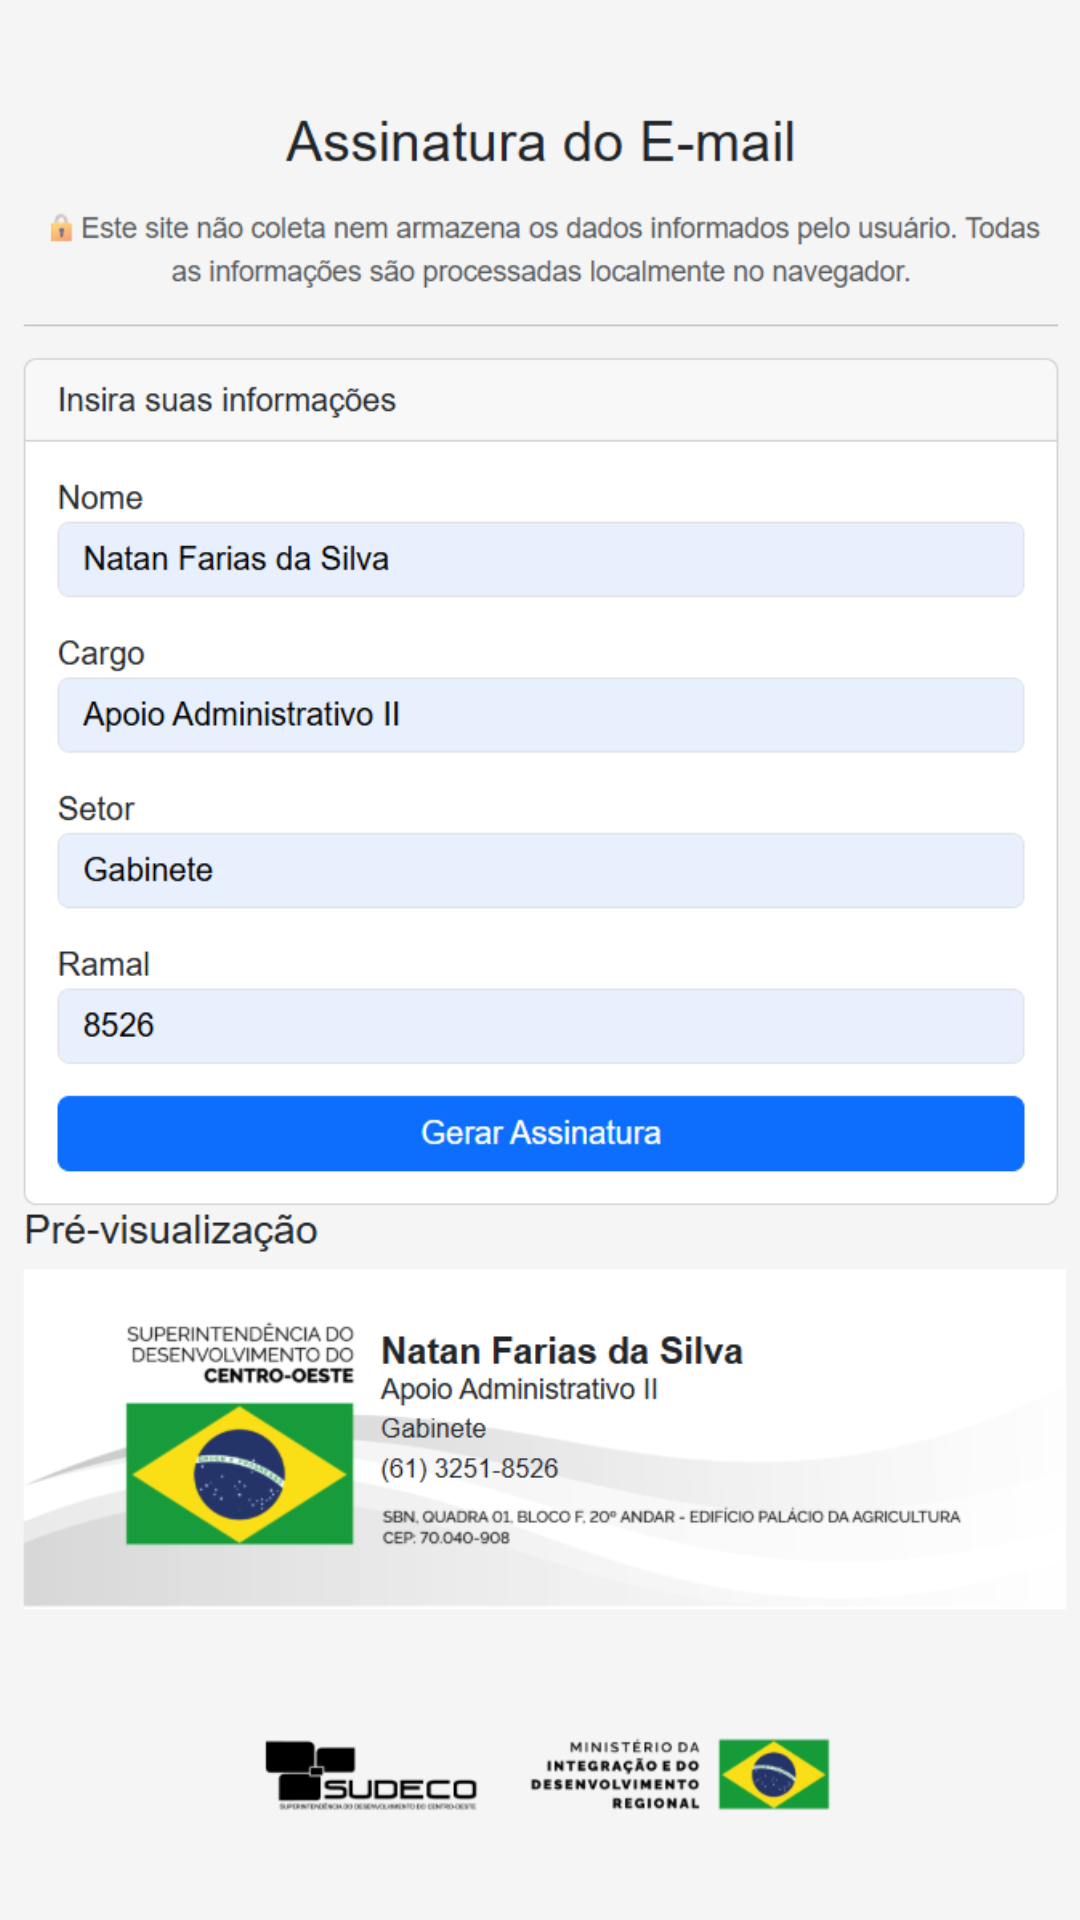Click the lock icon in privacy notice
Screen dimensions: 1080x1920
point(61,229)
